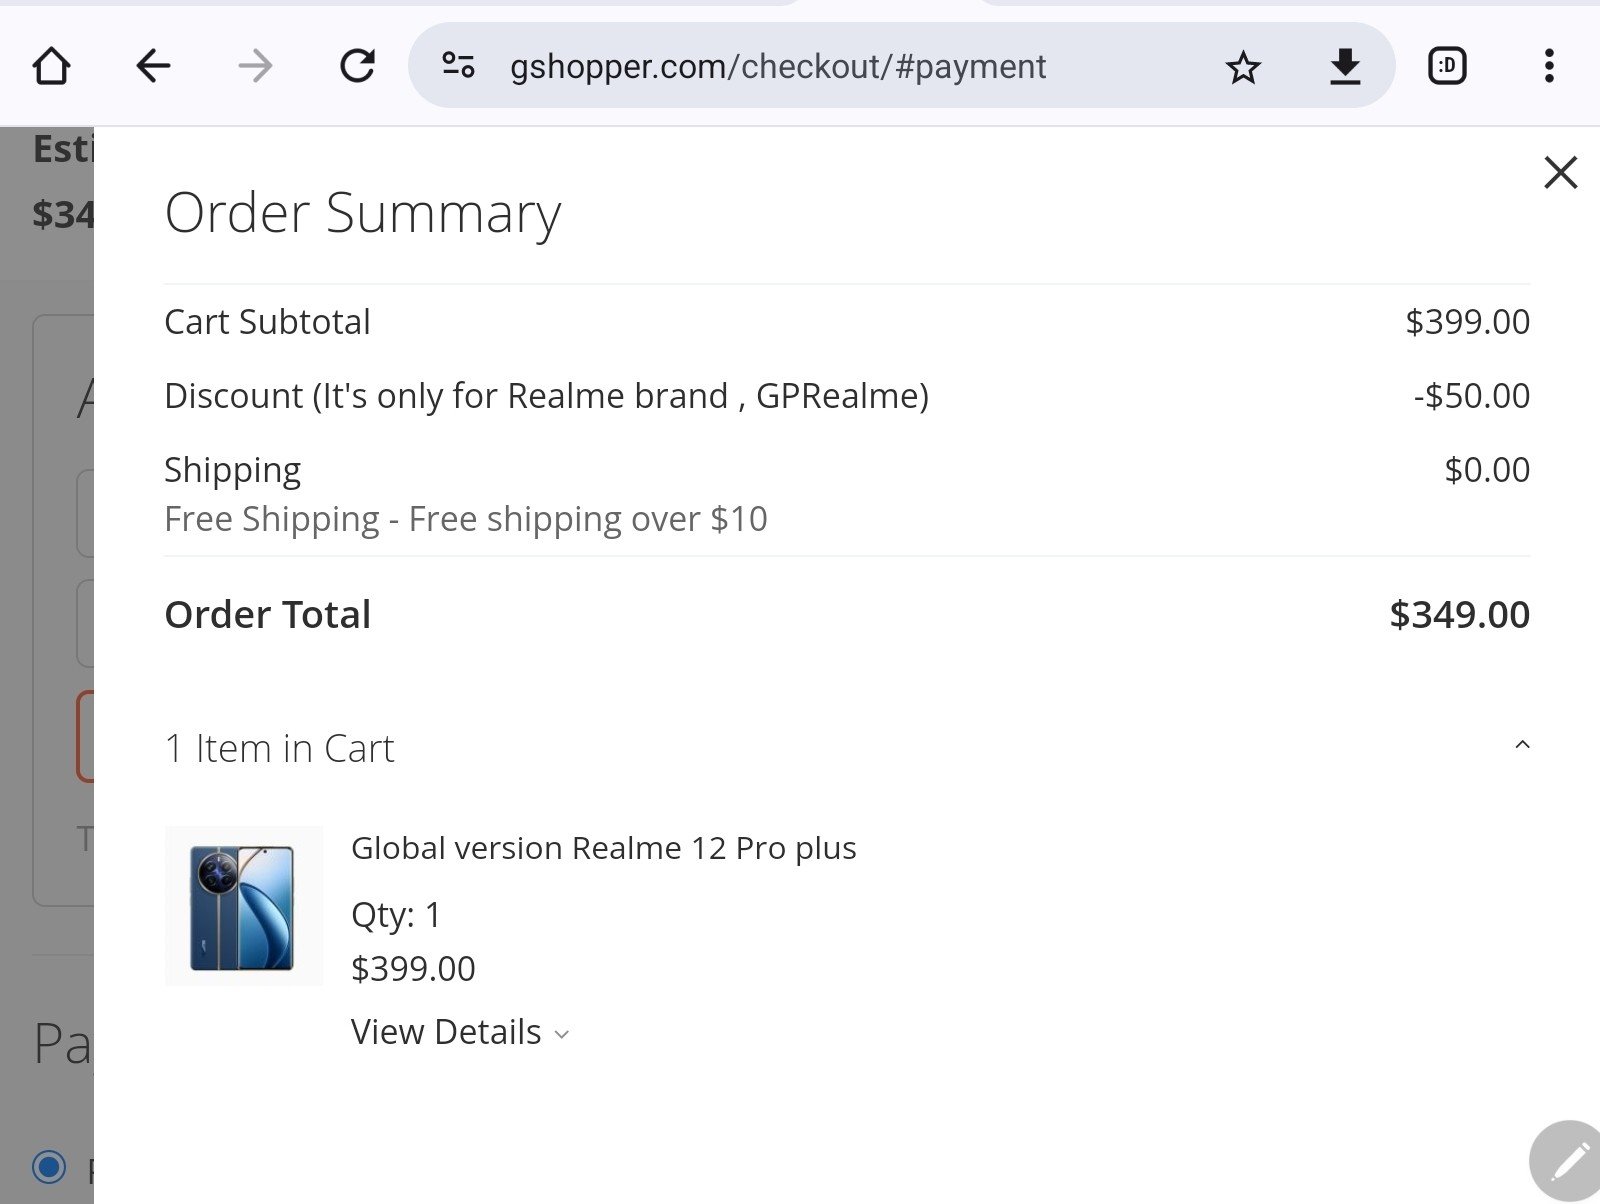Click the forward navigation arrow
Screen dimensions: 1600x1204
click(255, 67)
